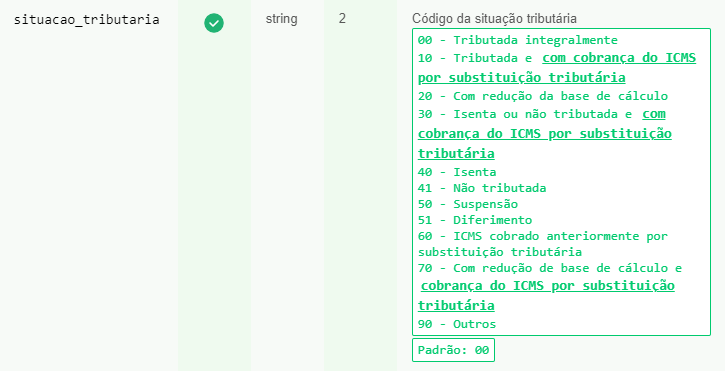This screenshot has width=725, height=371.
Task: Click the Código da situação tributária description
Action: [494, 19]
